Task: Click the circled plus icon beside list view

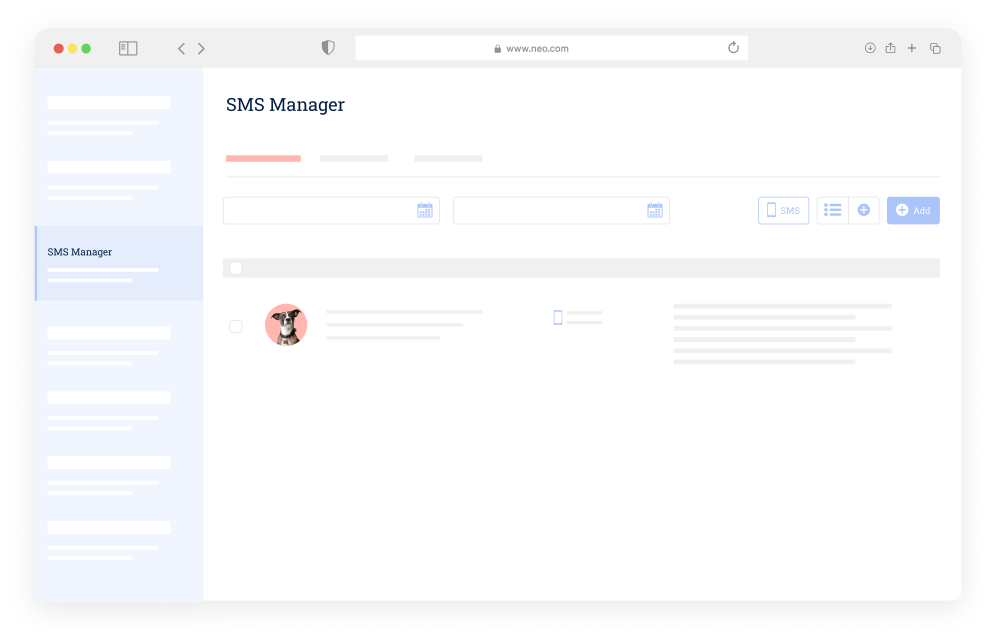Action: tap(864, 210)
